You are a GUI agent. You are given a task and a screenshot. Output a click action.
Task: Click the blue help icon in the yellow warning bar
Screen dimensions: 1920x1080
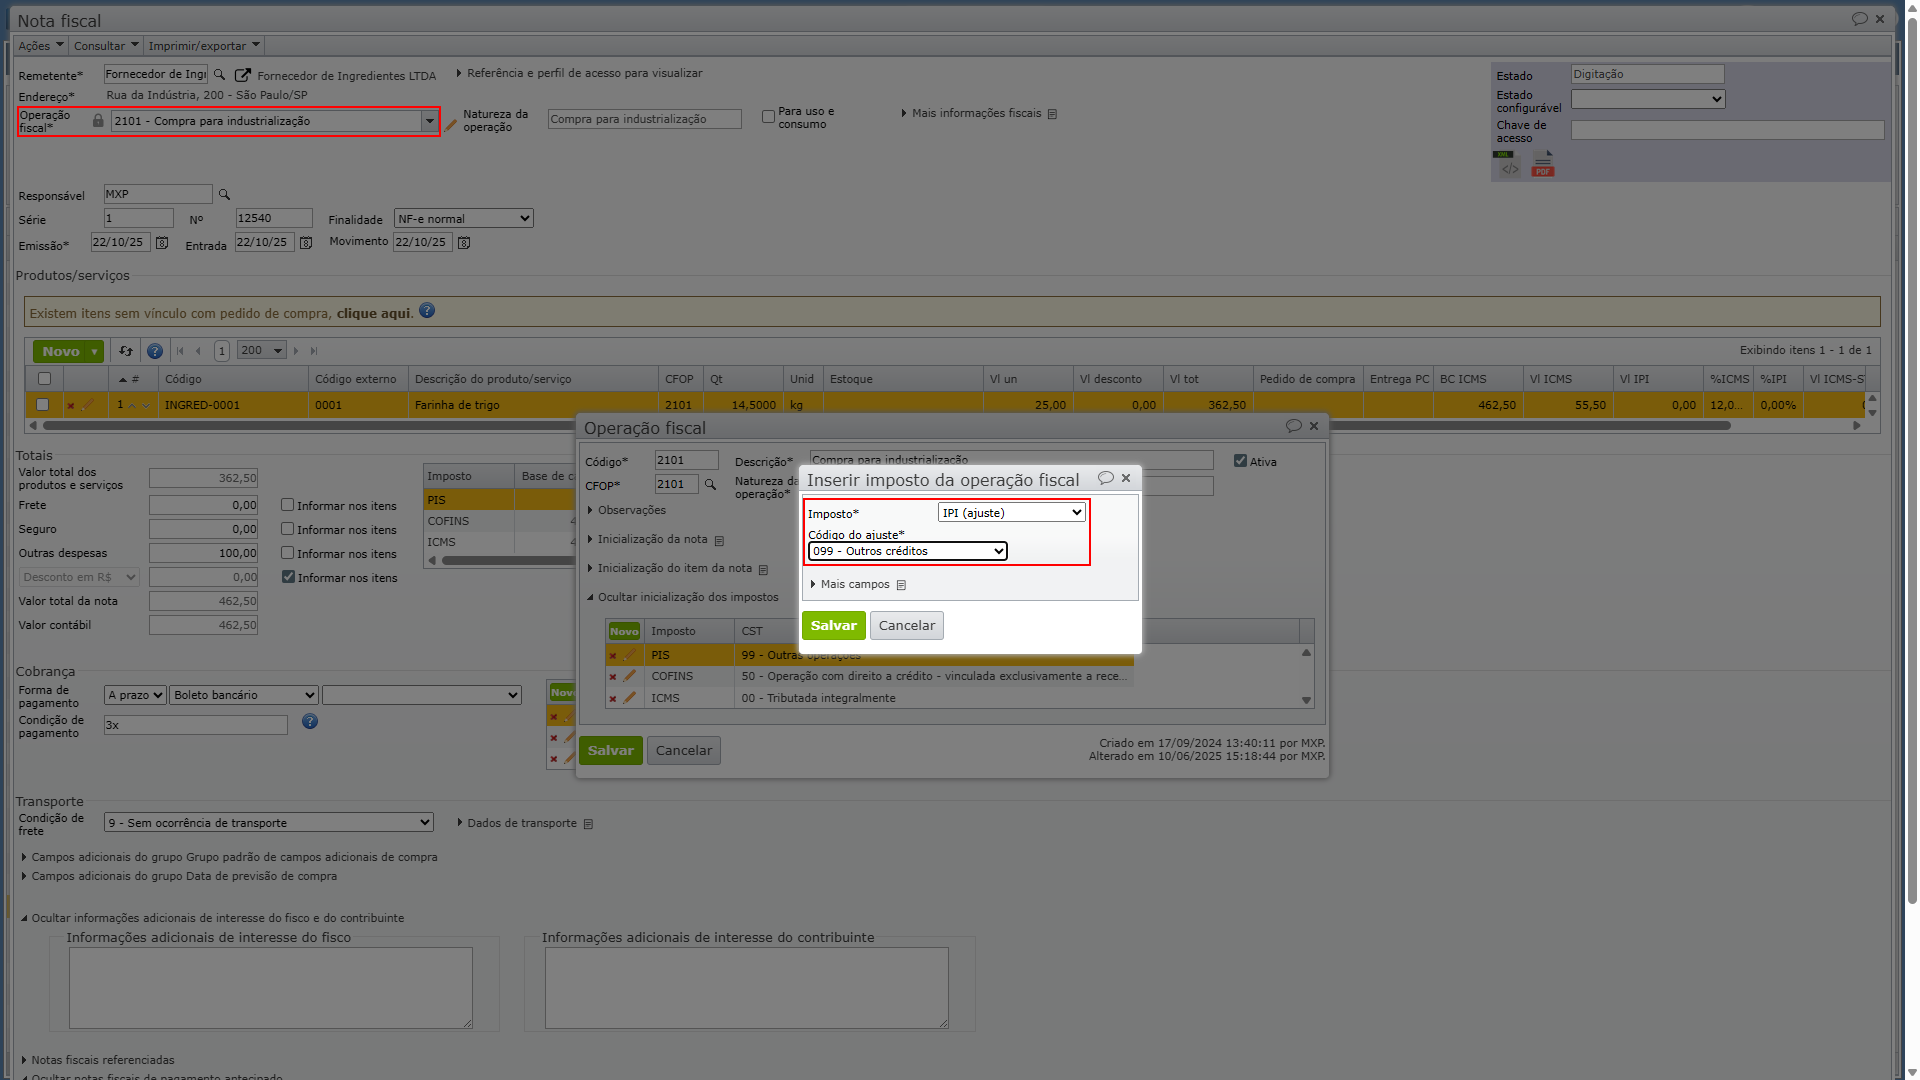[427, 311]
